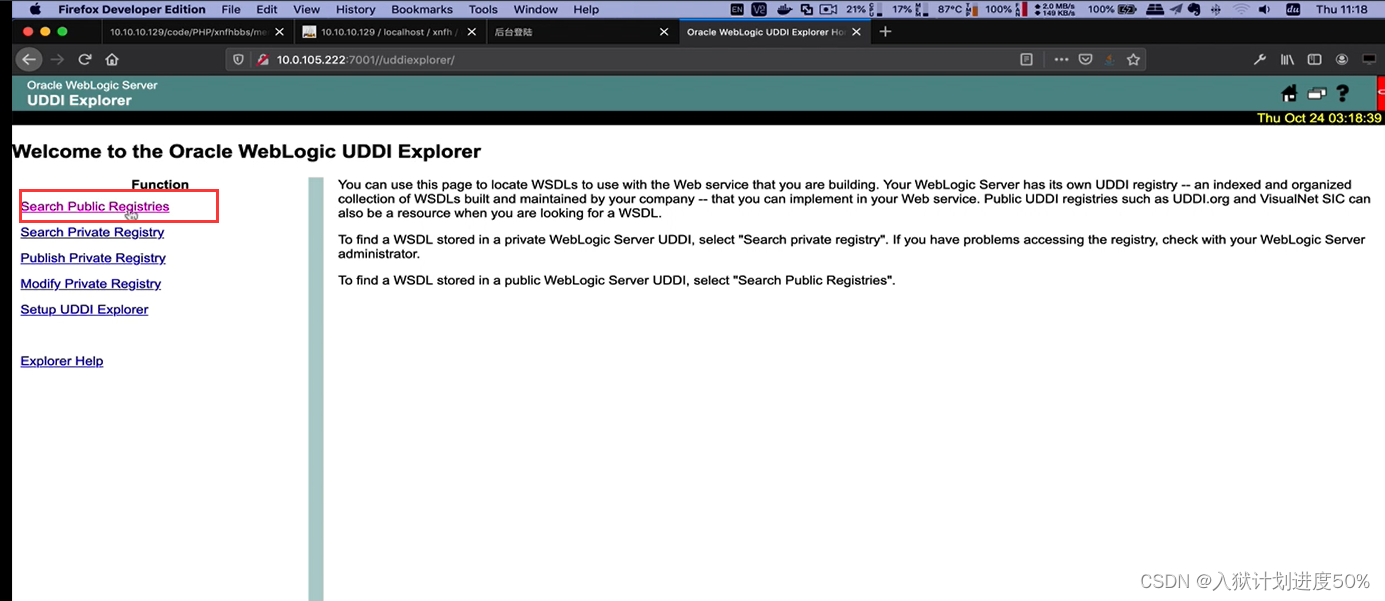Open Firefox account avatar icon
1385x601 pixels.
coord(1342,60)
